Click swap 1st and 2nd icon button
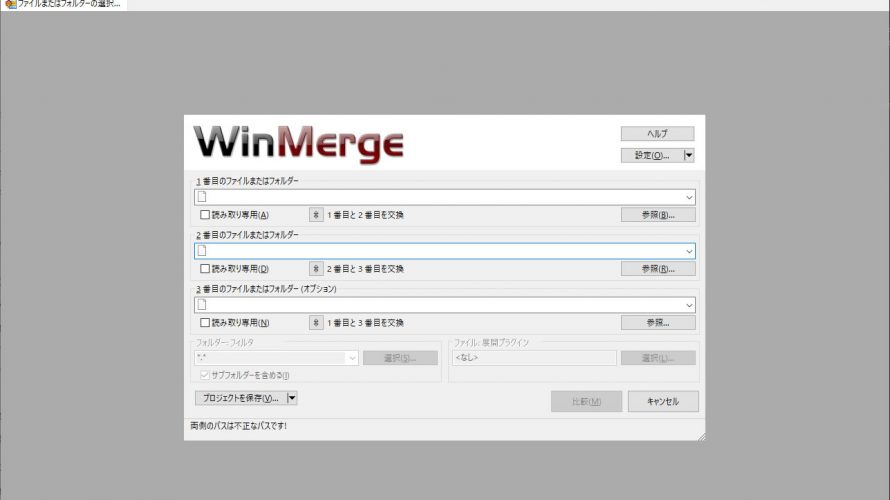Image resolution: width=890 pixels, height=500 pixels. 316,215
